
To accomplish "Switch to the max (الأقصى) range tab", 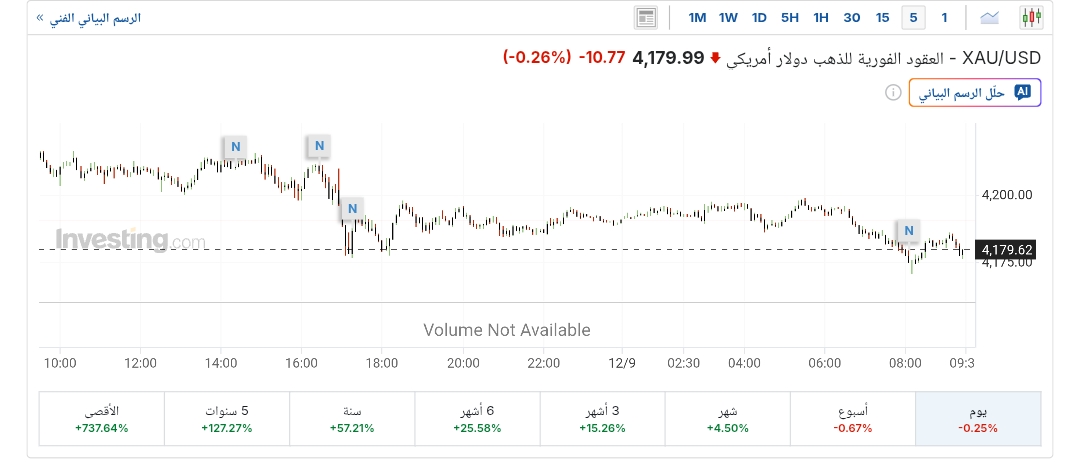I will point(101,419).
